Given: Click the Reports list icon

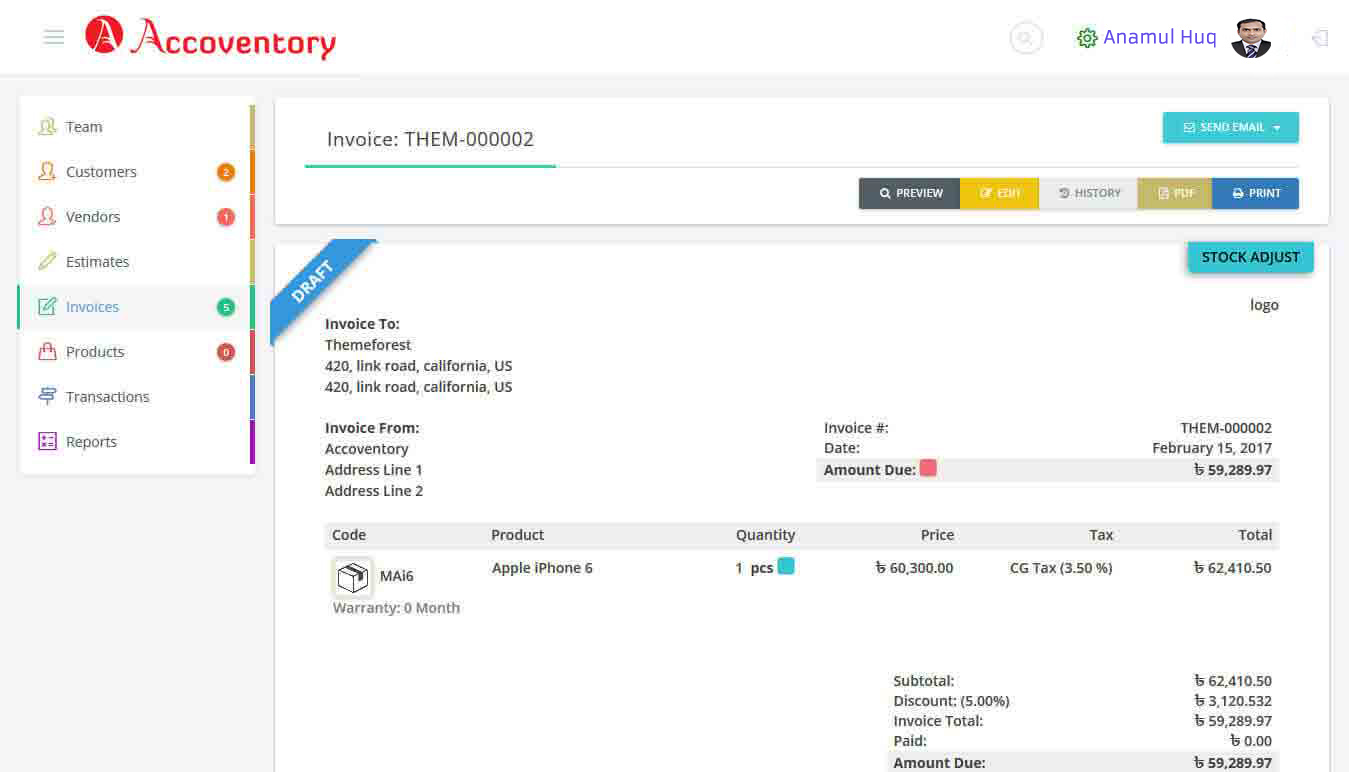Looking at the screenshot, I should point(47,441).
